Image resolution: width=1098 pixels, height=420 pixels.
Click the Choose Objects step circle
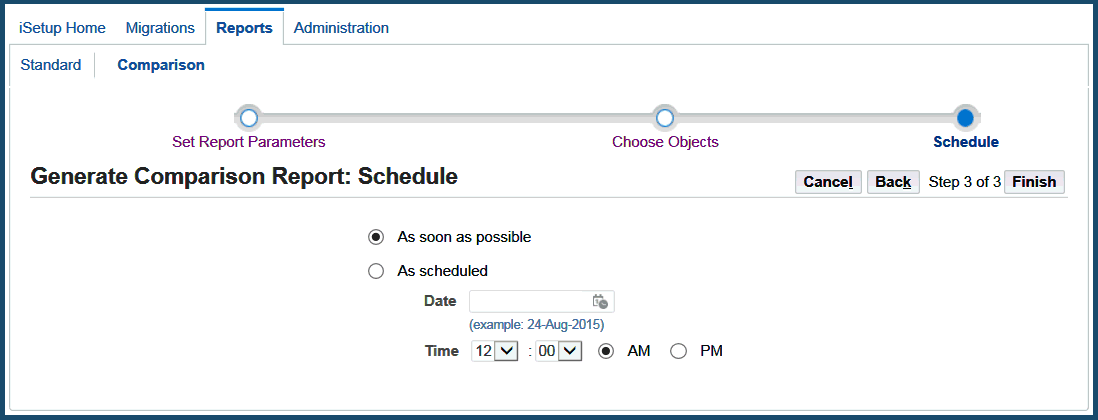click(665, 118)
